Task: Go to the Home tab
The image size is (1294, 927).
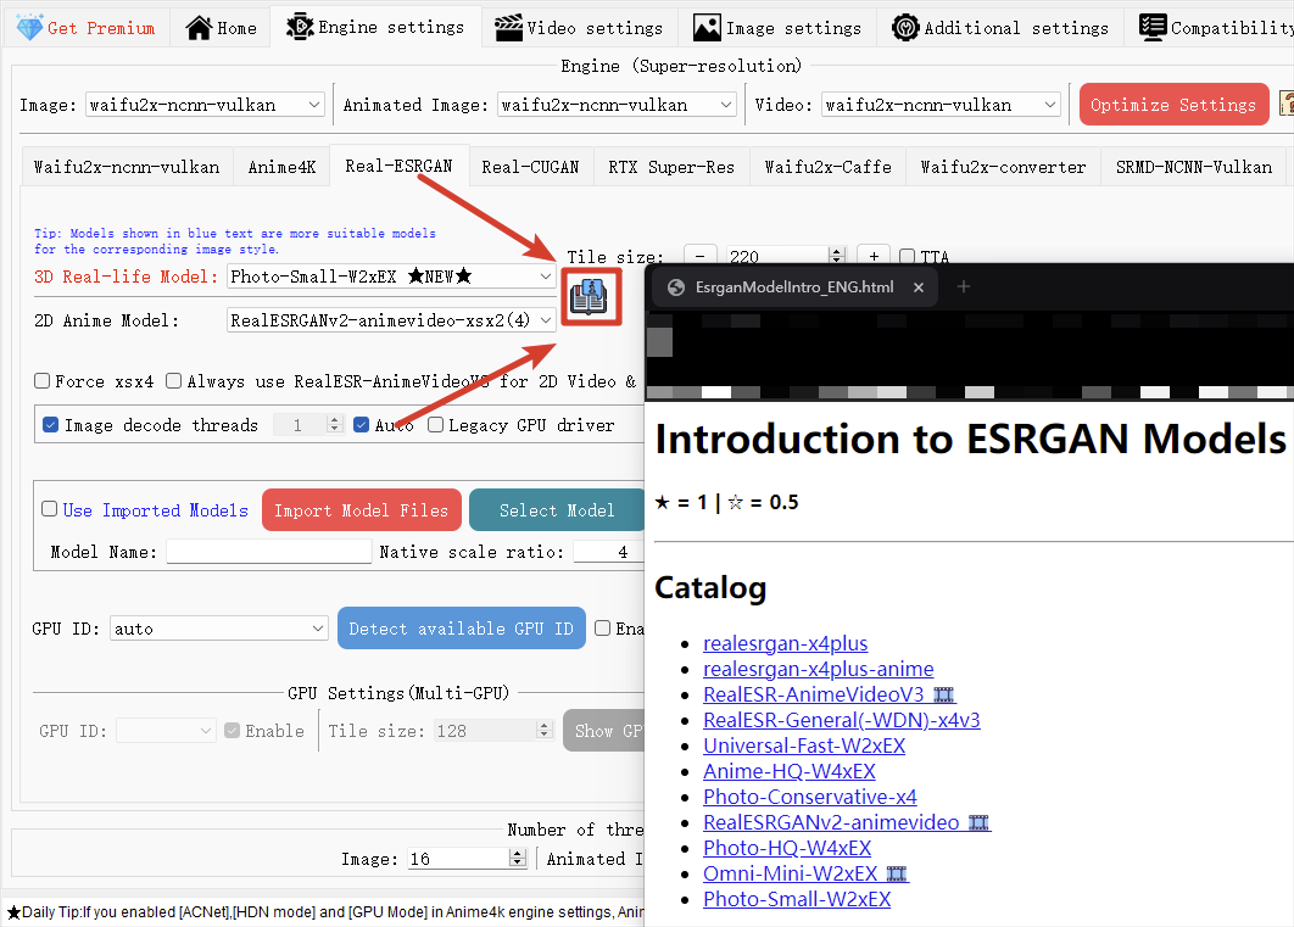Action: (221, 28)
